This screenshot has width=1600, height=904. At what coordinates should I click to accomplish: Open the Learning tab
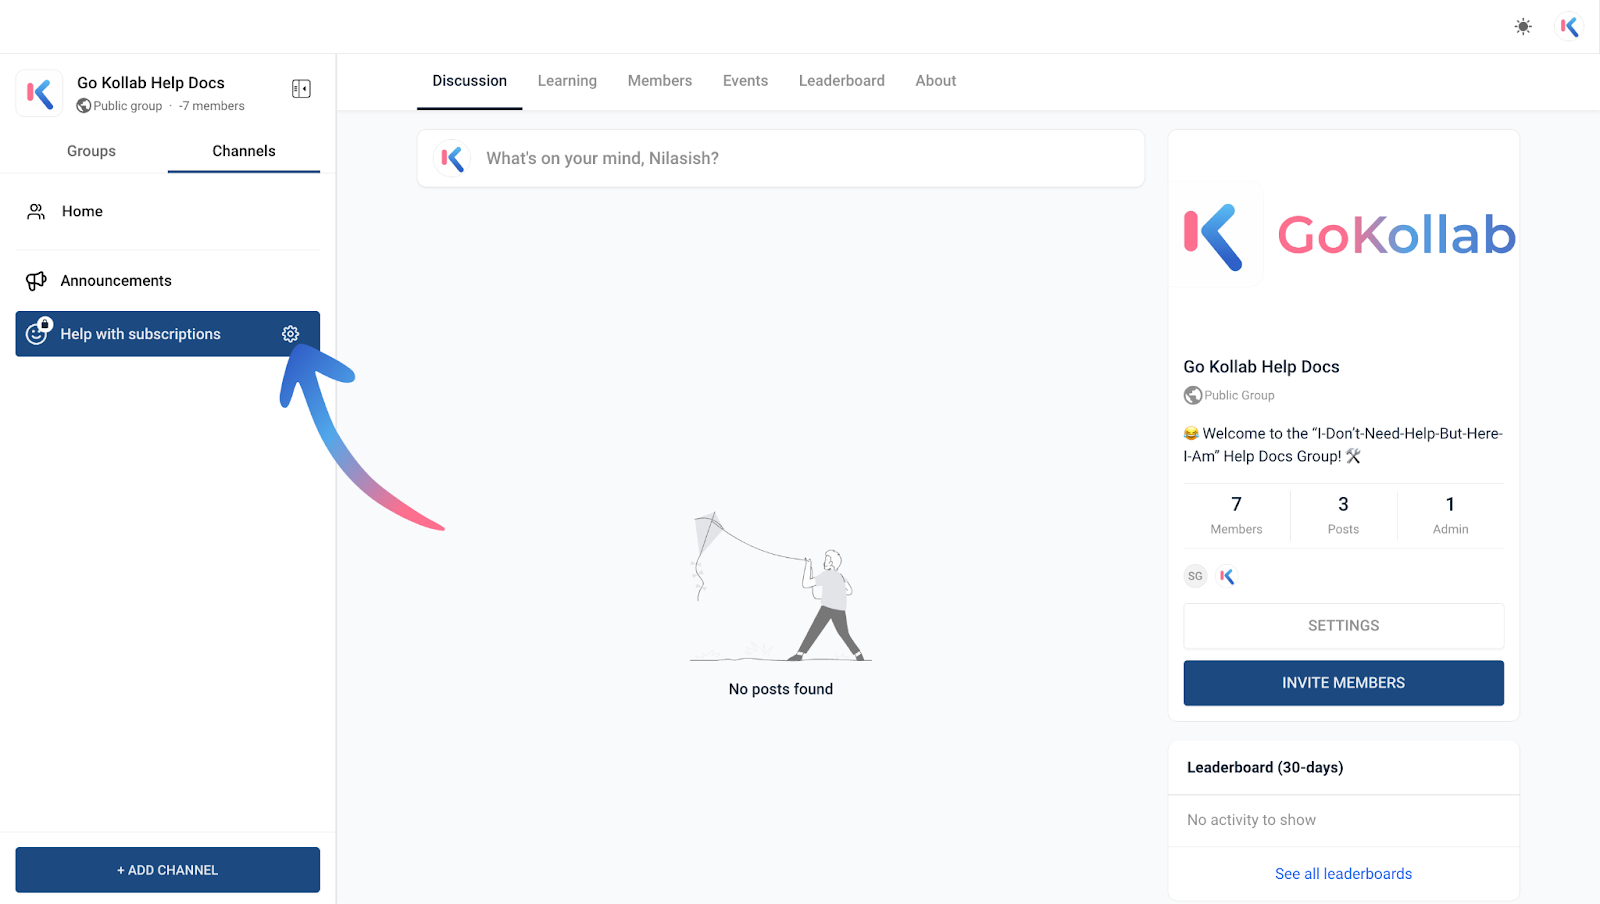tap(567, 81)
